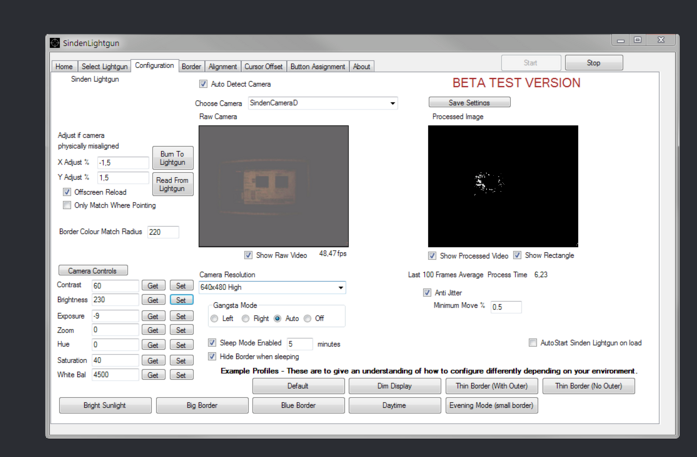Toggle Anti Jitter checkbox
This screenshot has height=457, width=697.
(427, 293)
